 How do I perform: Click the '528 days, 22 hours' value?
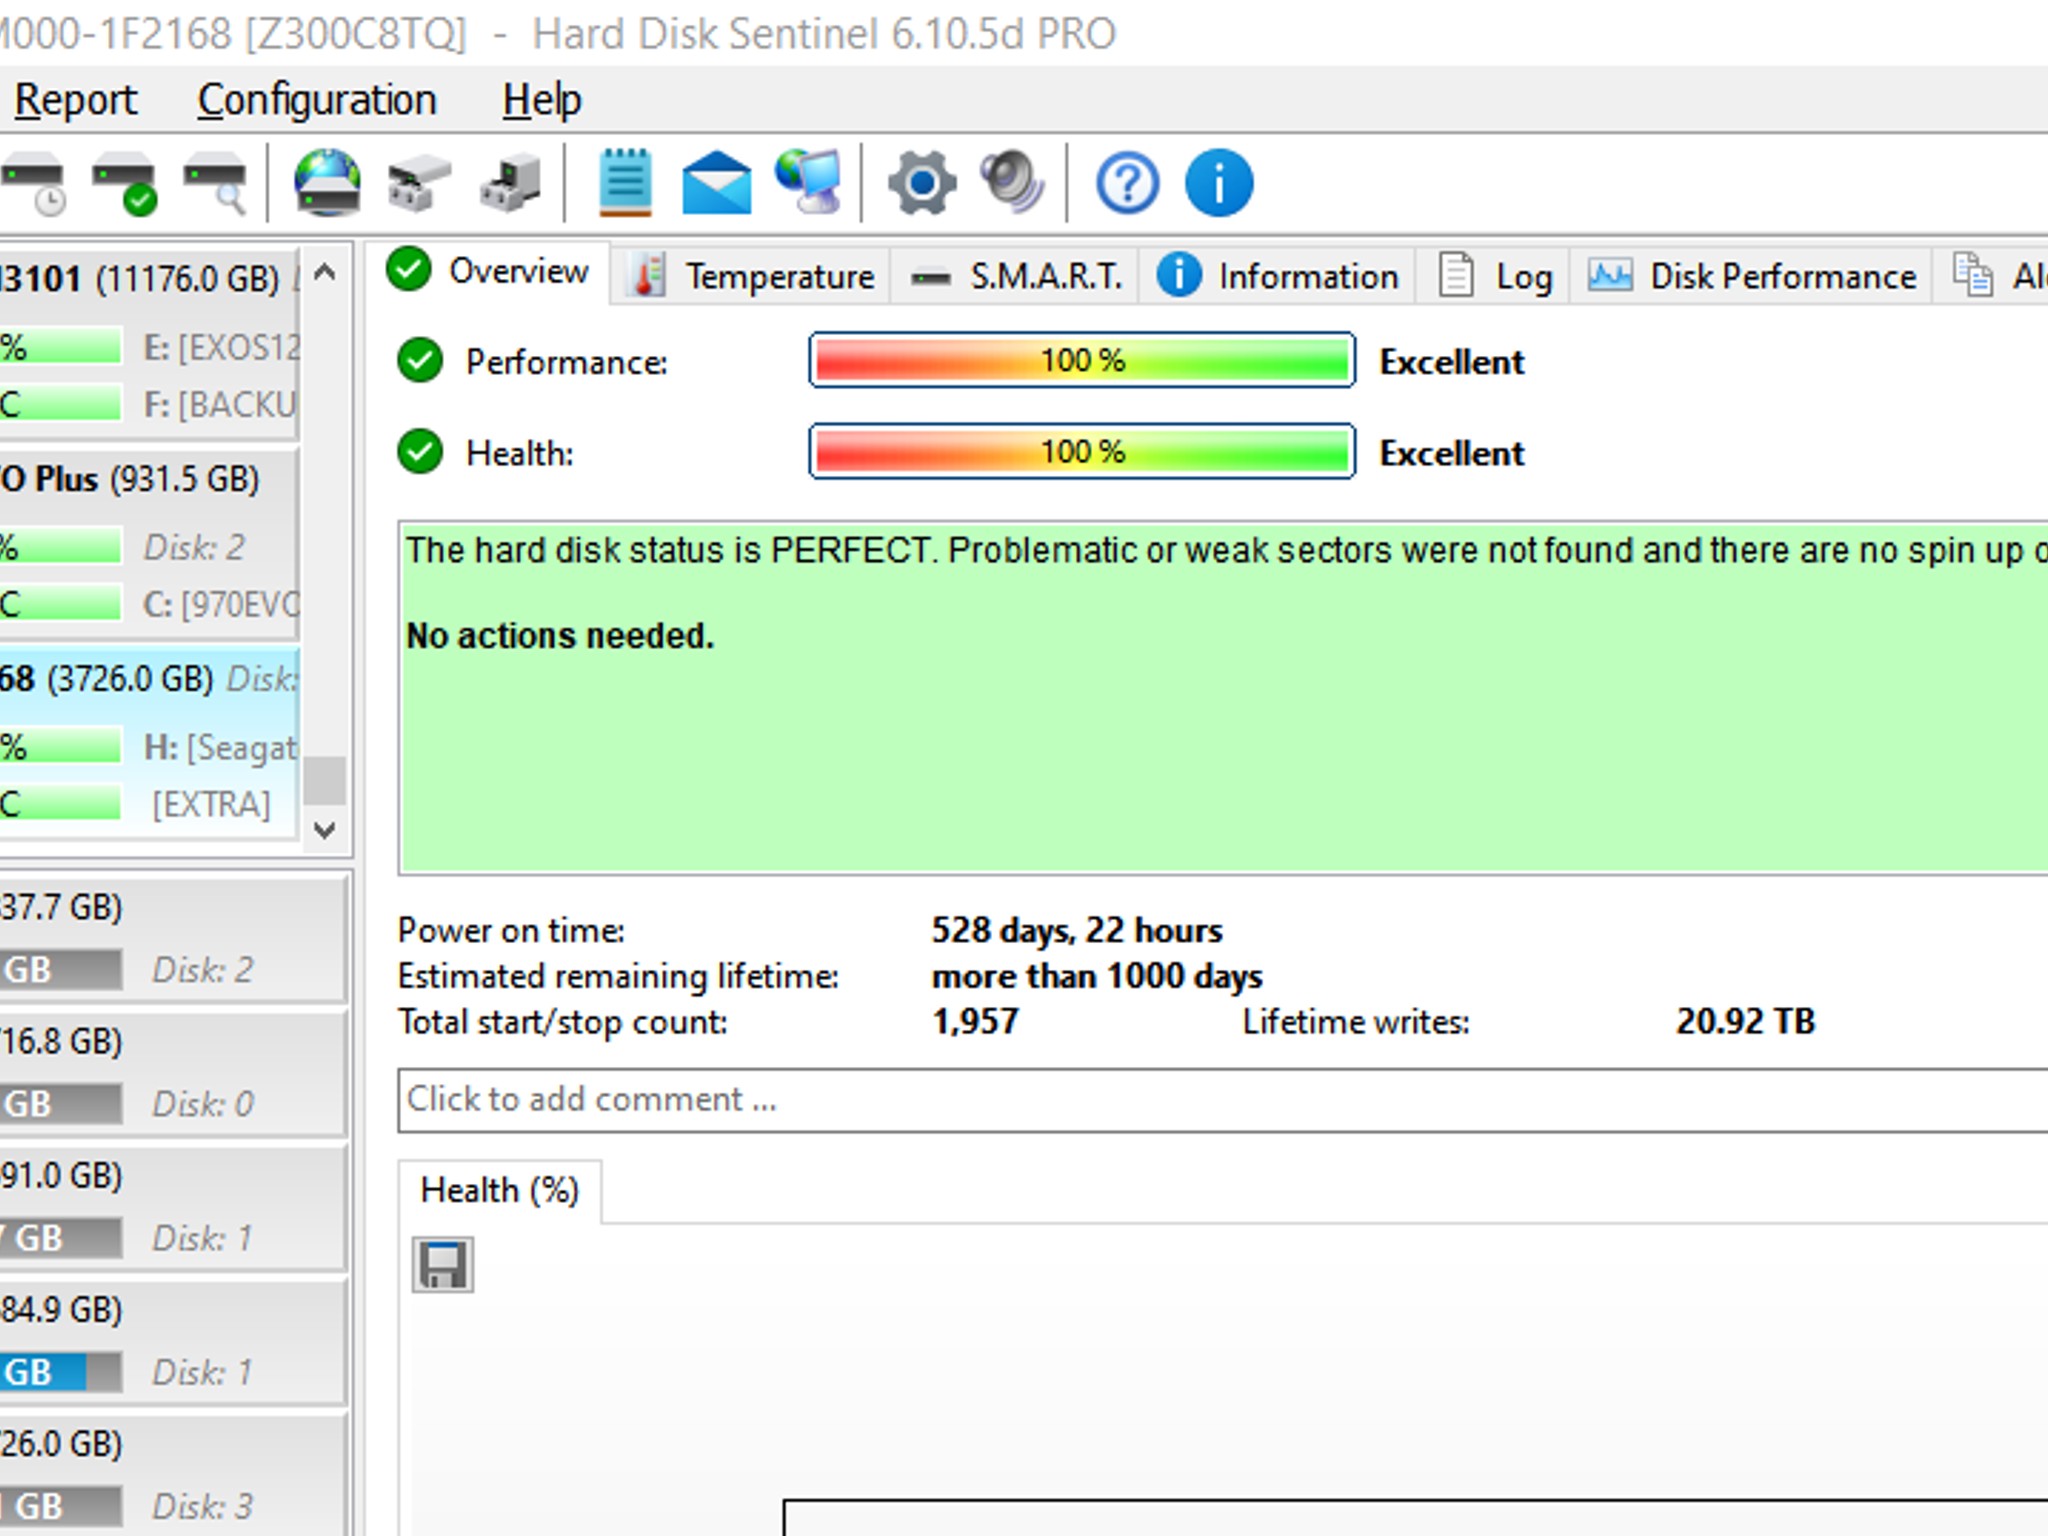point(1077,931)
